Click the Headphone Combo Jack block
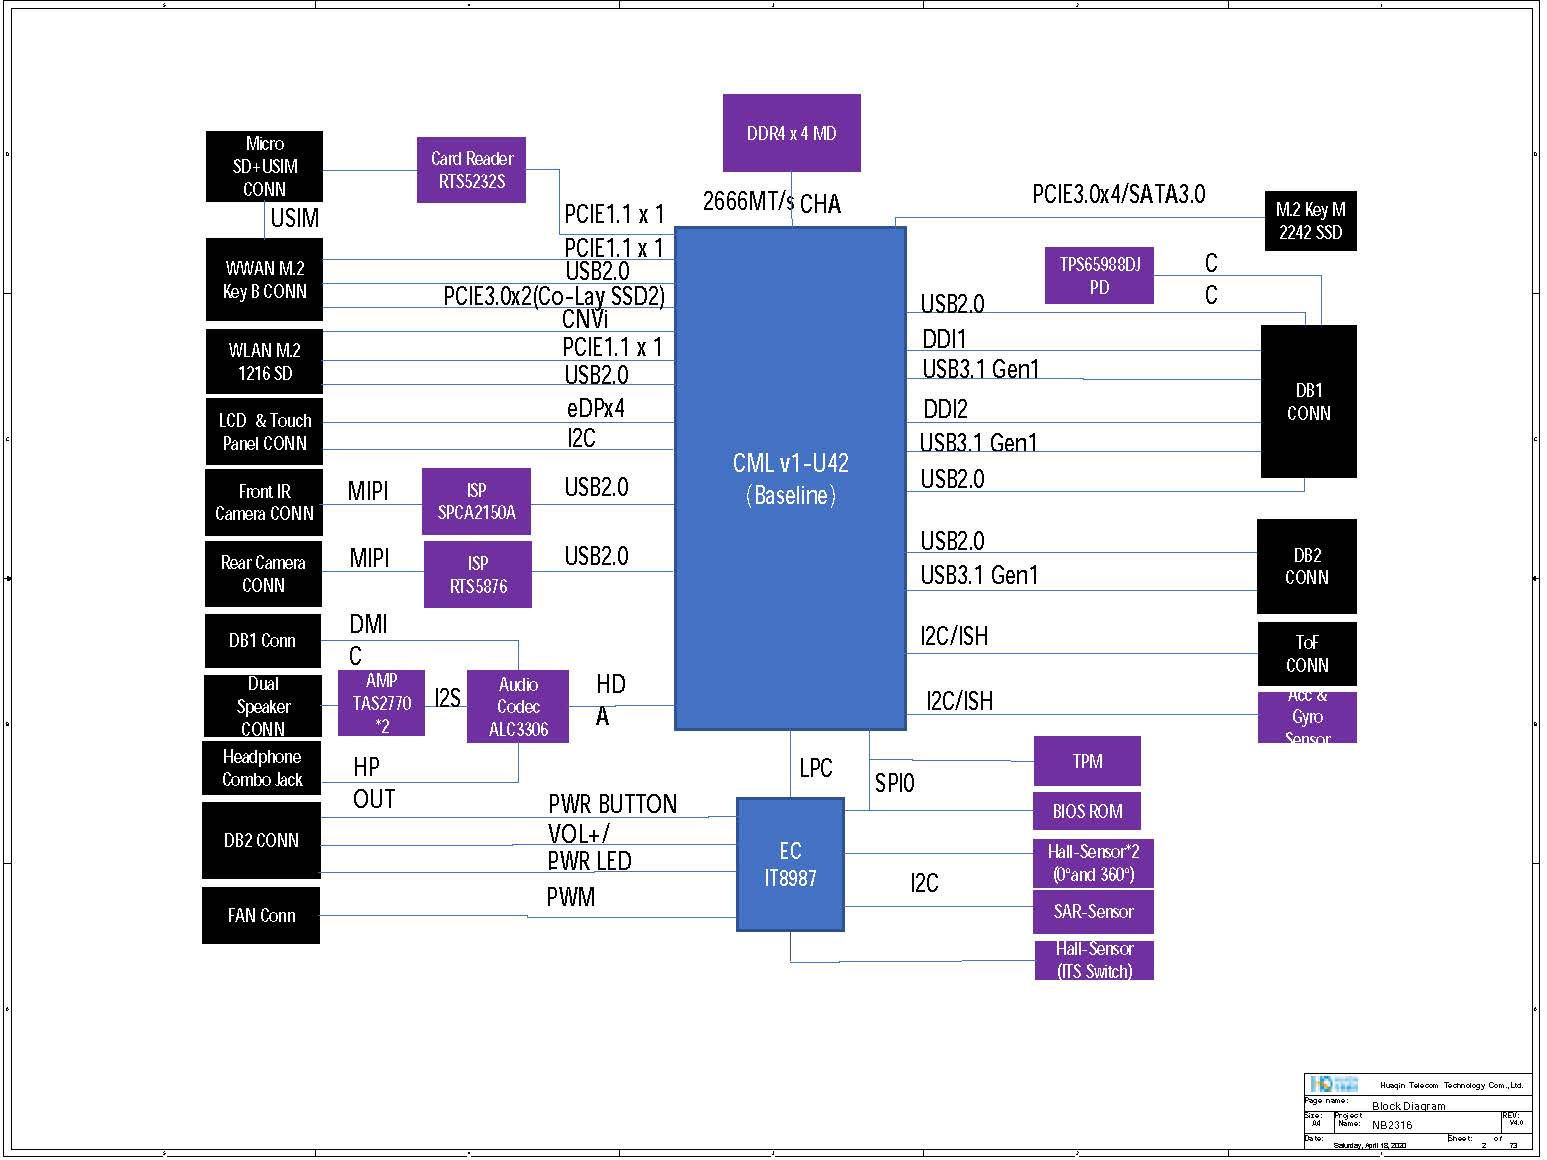Image resolution: width=1547 pixels, height=1160 pixels. (261, 767)
